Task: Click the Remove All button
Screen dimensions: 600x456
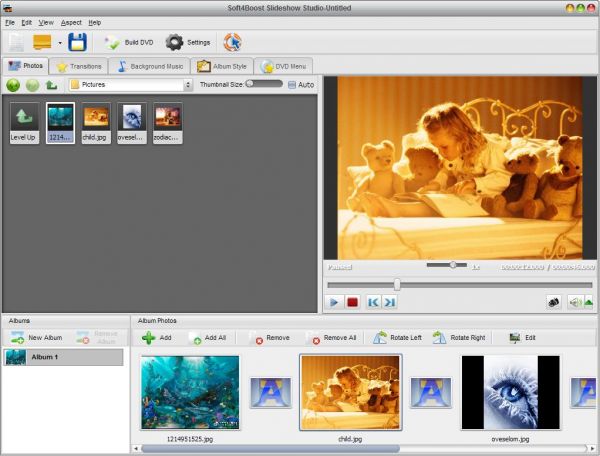Action: coord(332,338)
